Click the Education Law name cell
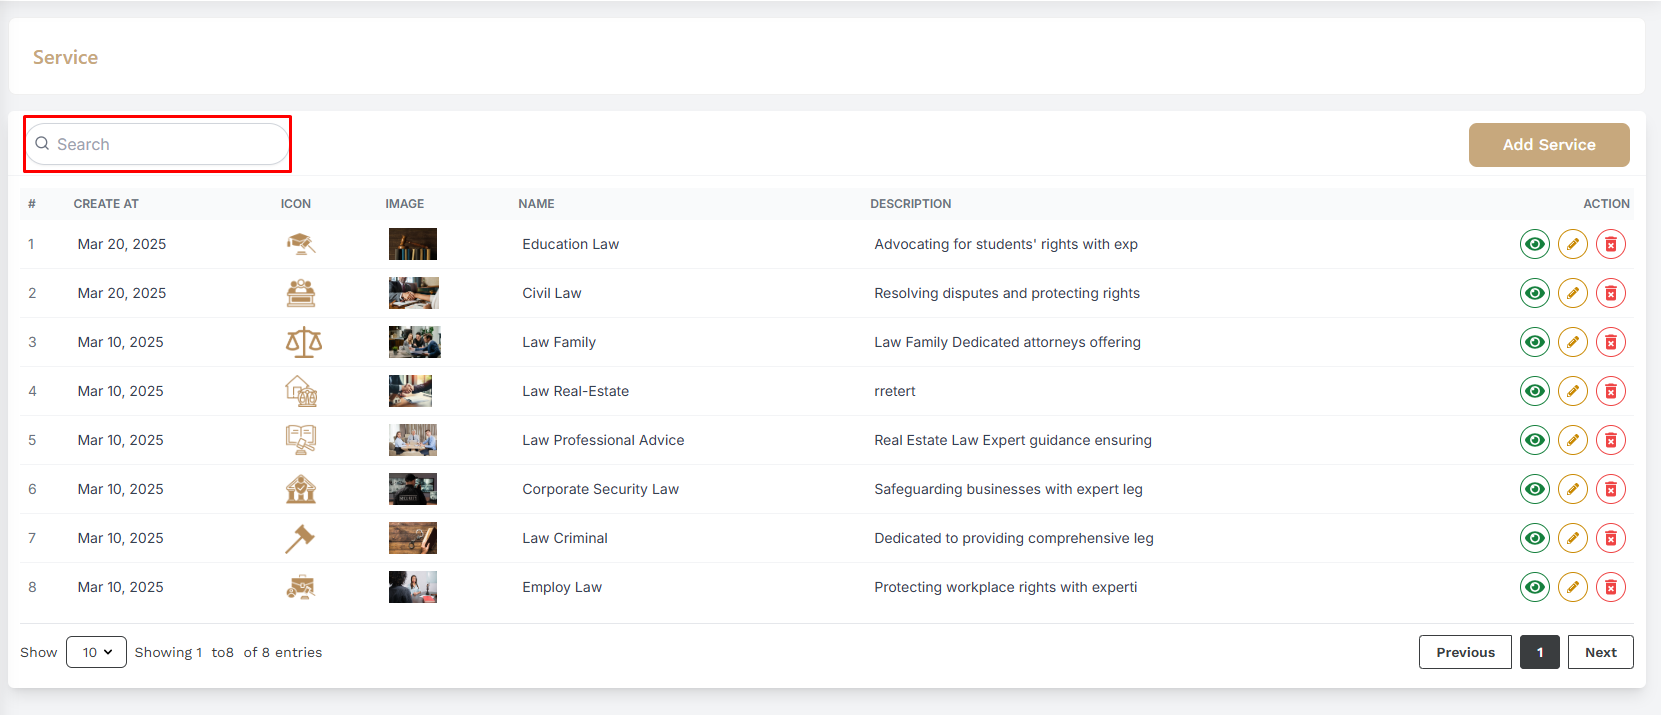Viewport: 1661px width, 715px height. point(570,244)
